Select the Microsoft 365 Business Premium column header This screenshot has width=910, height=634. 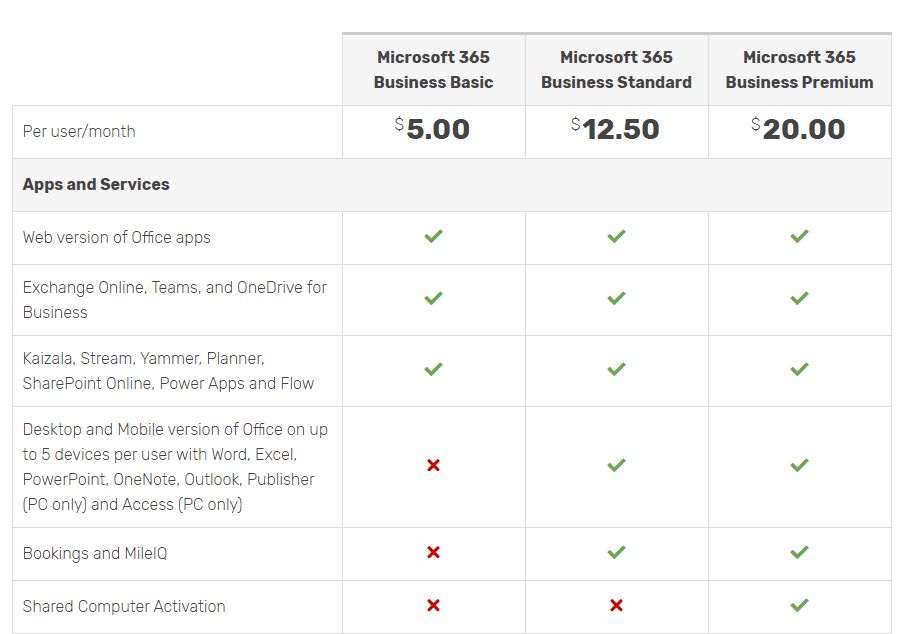(799, 69)
